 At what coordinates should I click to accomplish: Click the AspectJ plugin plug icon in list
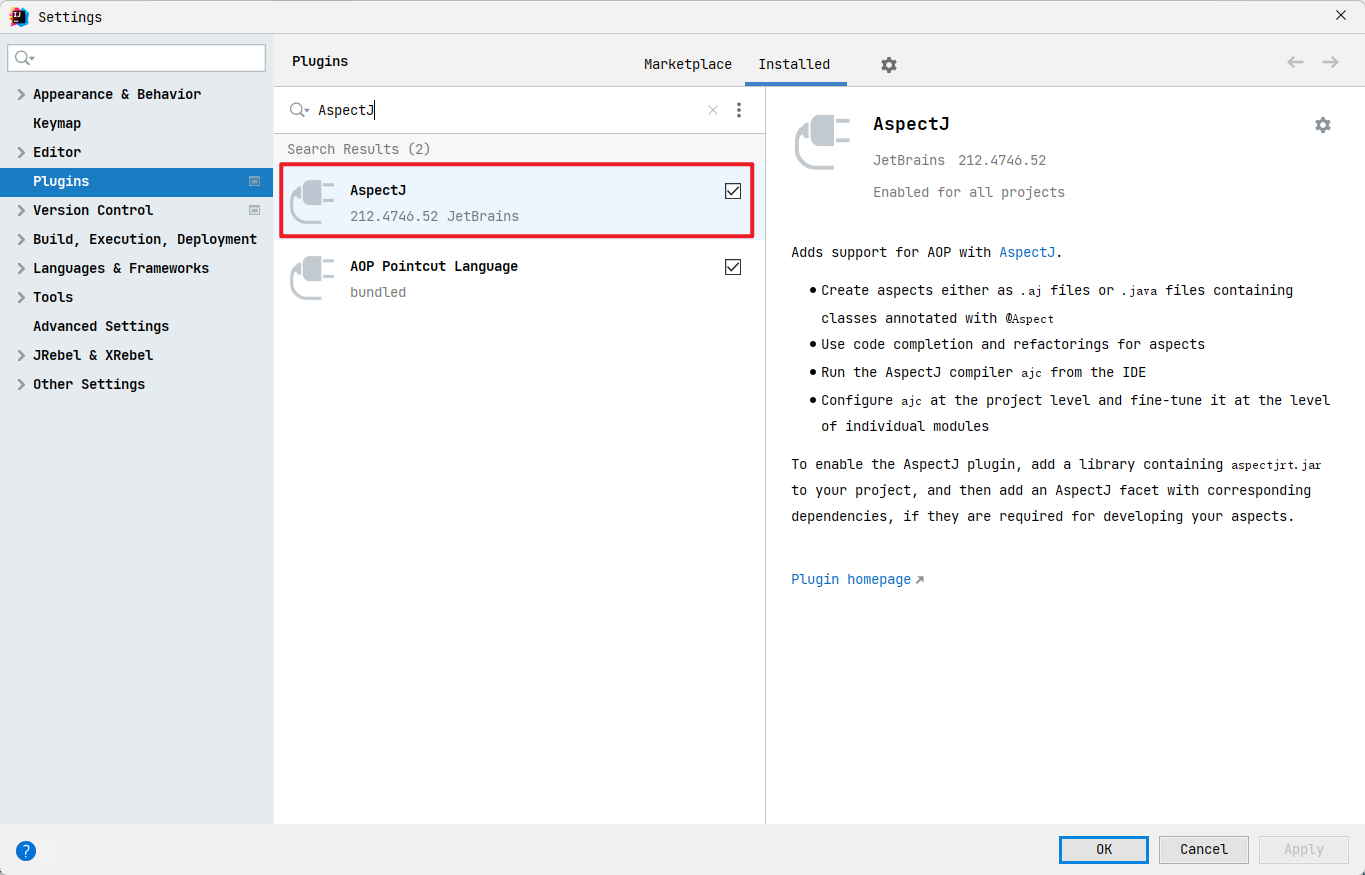312,202
